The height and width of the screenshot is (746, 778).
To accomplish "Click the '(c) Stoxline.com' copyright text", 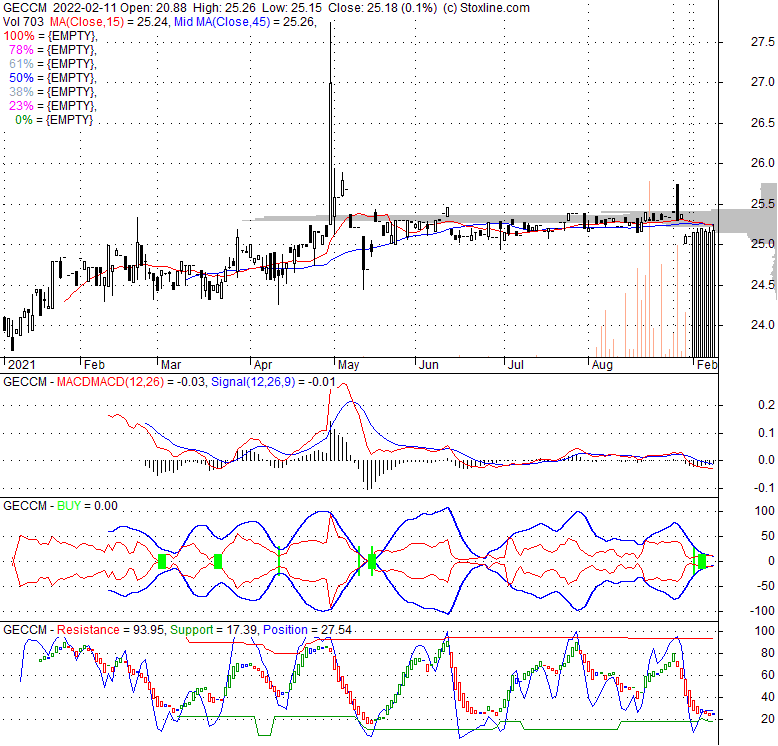I will [x=486, y=8].
